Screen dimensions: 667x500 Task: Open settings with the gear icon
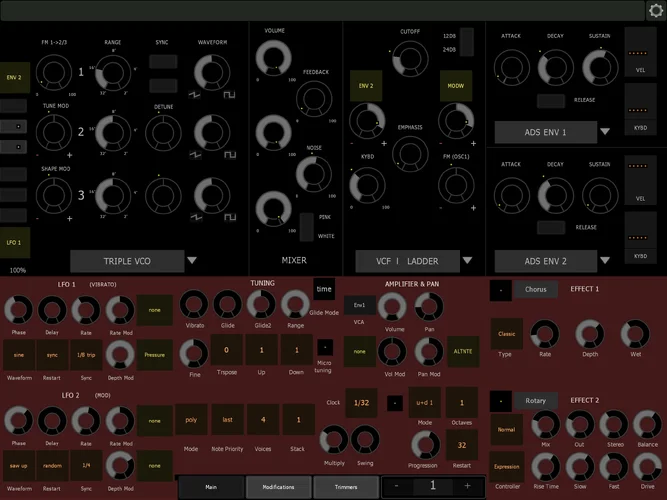tap(655, 10)
